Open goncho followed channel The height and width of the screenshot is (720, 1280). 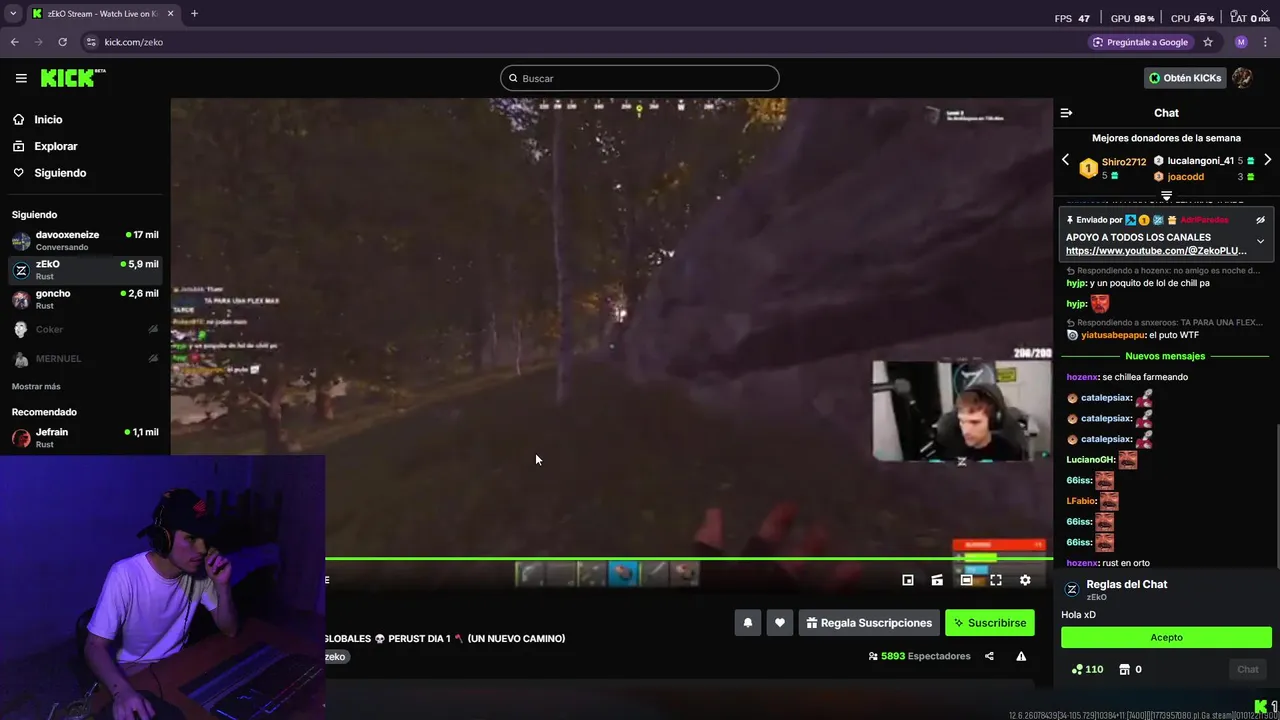pos(85,299)
